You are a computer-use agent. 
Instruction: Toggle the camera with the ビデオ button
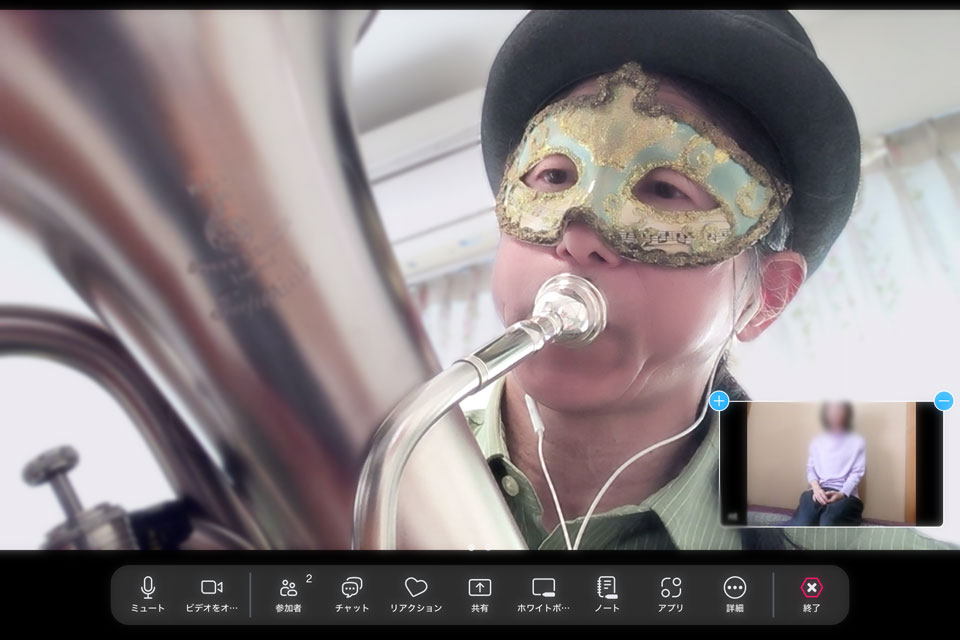(212, 594)
